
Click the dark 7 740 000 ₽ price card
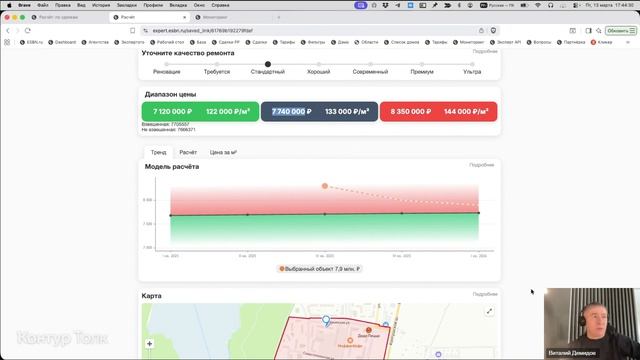[x=319, y=111]
